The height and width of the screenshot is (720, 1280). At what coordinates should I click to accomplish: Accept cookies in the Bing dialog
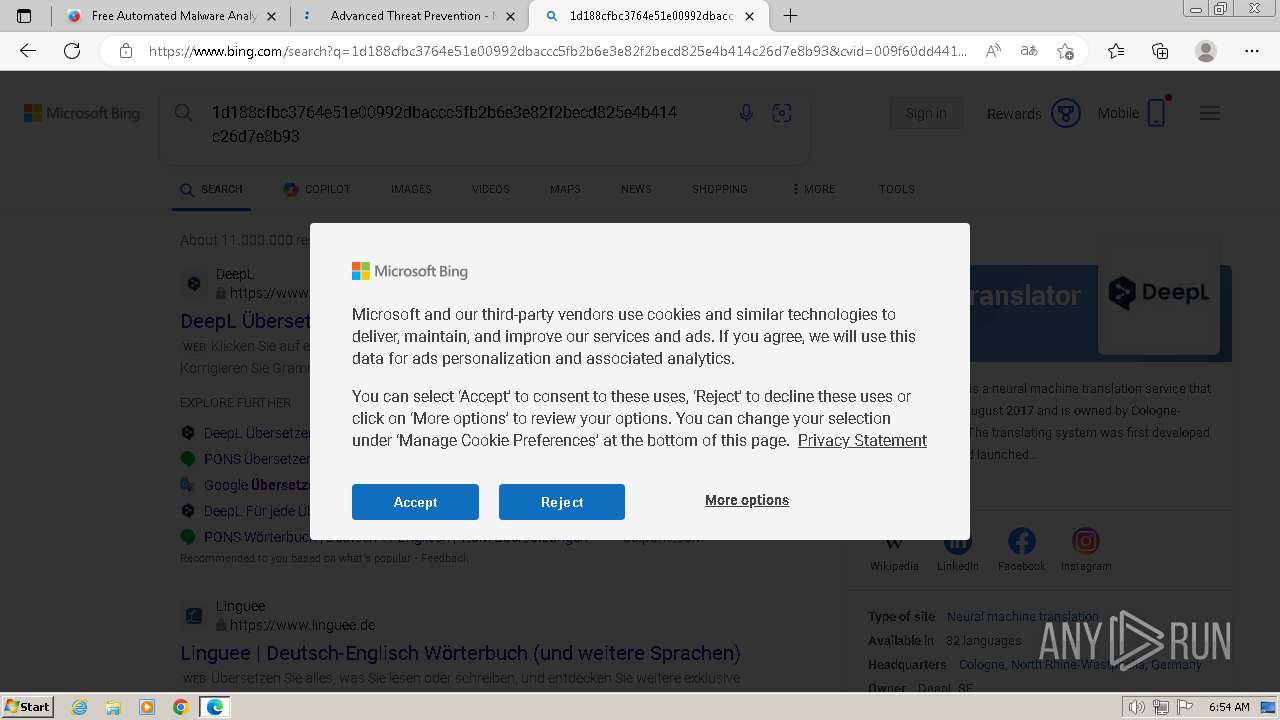click(415, 502)
